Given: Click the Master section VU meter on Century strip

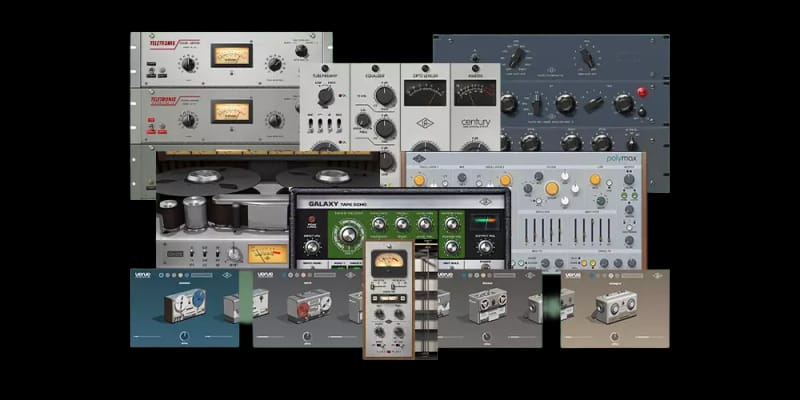Looking at the screenshot, I should [x=475, y=93].
